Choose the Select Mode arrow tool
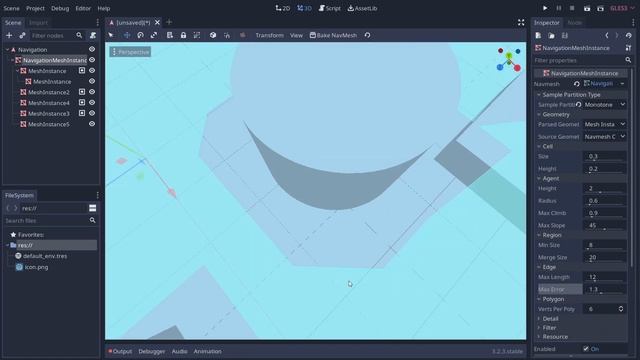The width and height of the screenshot is (640, 360). (x=111, y=36)
